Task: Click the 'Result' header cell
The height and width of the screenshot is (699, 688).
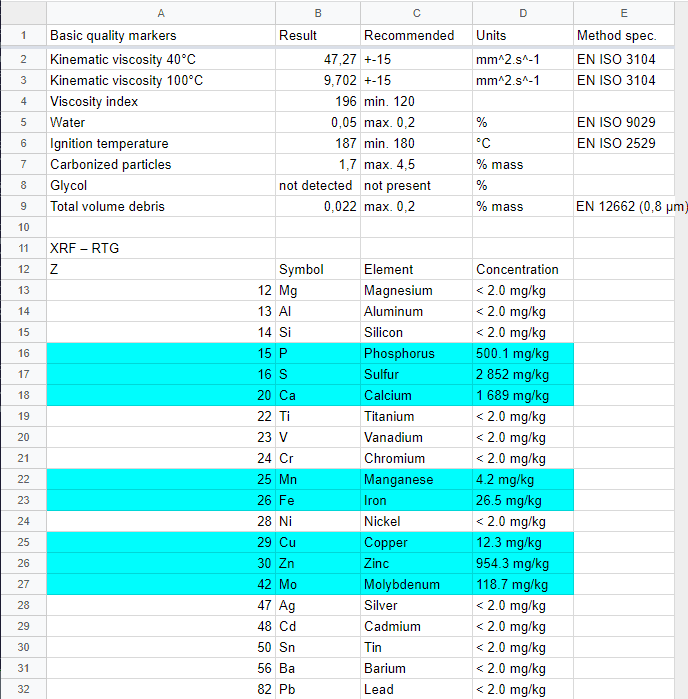Action: tap(318, 35)
